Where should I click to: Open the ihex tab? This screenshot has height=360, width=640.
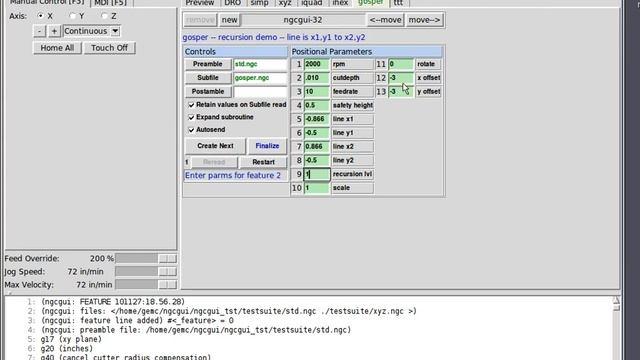click(x=340, y=3)
